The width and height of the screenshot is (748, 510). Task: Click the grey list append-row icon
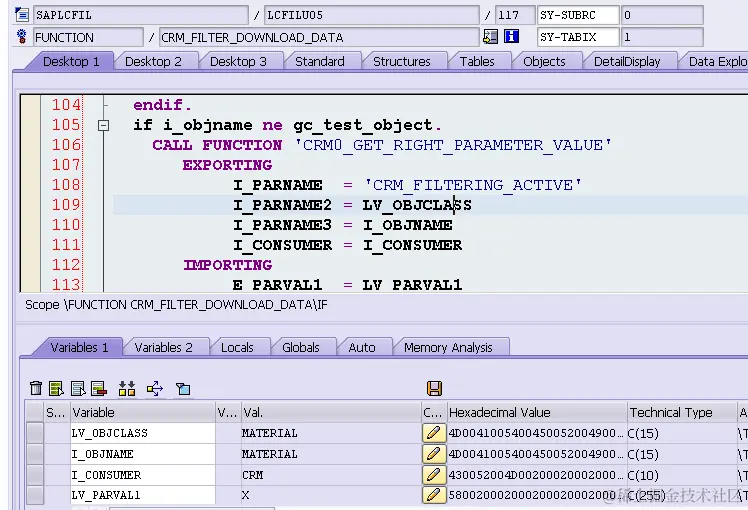coord(78,388)
